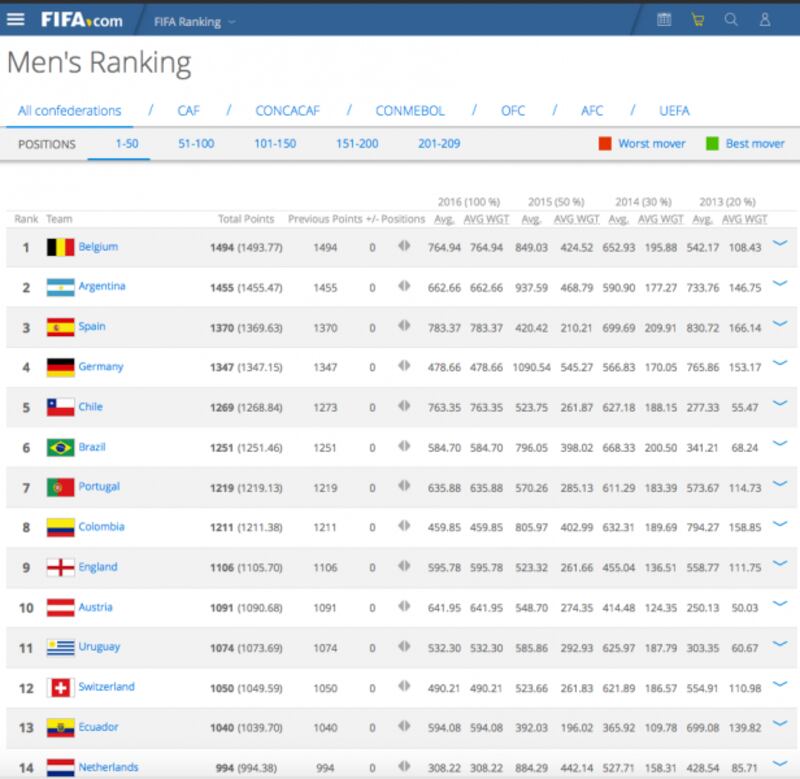Click Brazil's position movement indicator icon
Viewport: 800px width, 779px height.
(x=404, y=446)
